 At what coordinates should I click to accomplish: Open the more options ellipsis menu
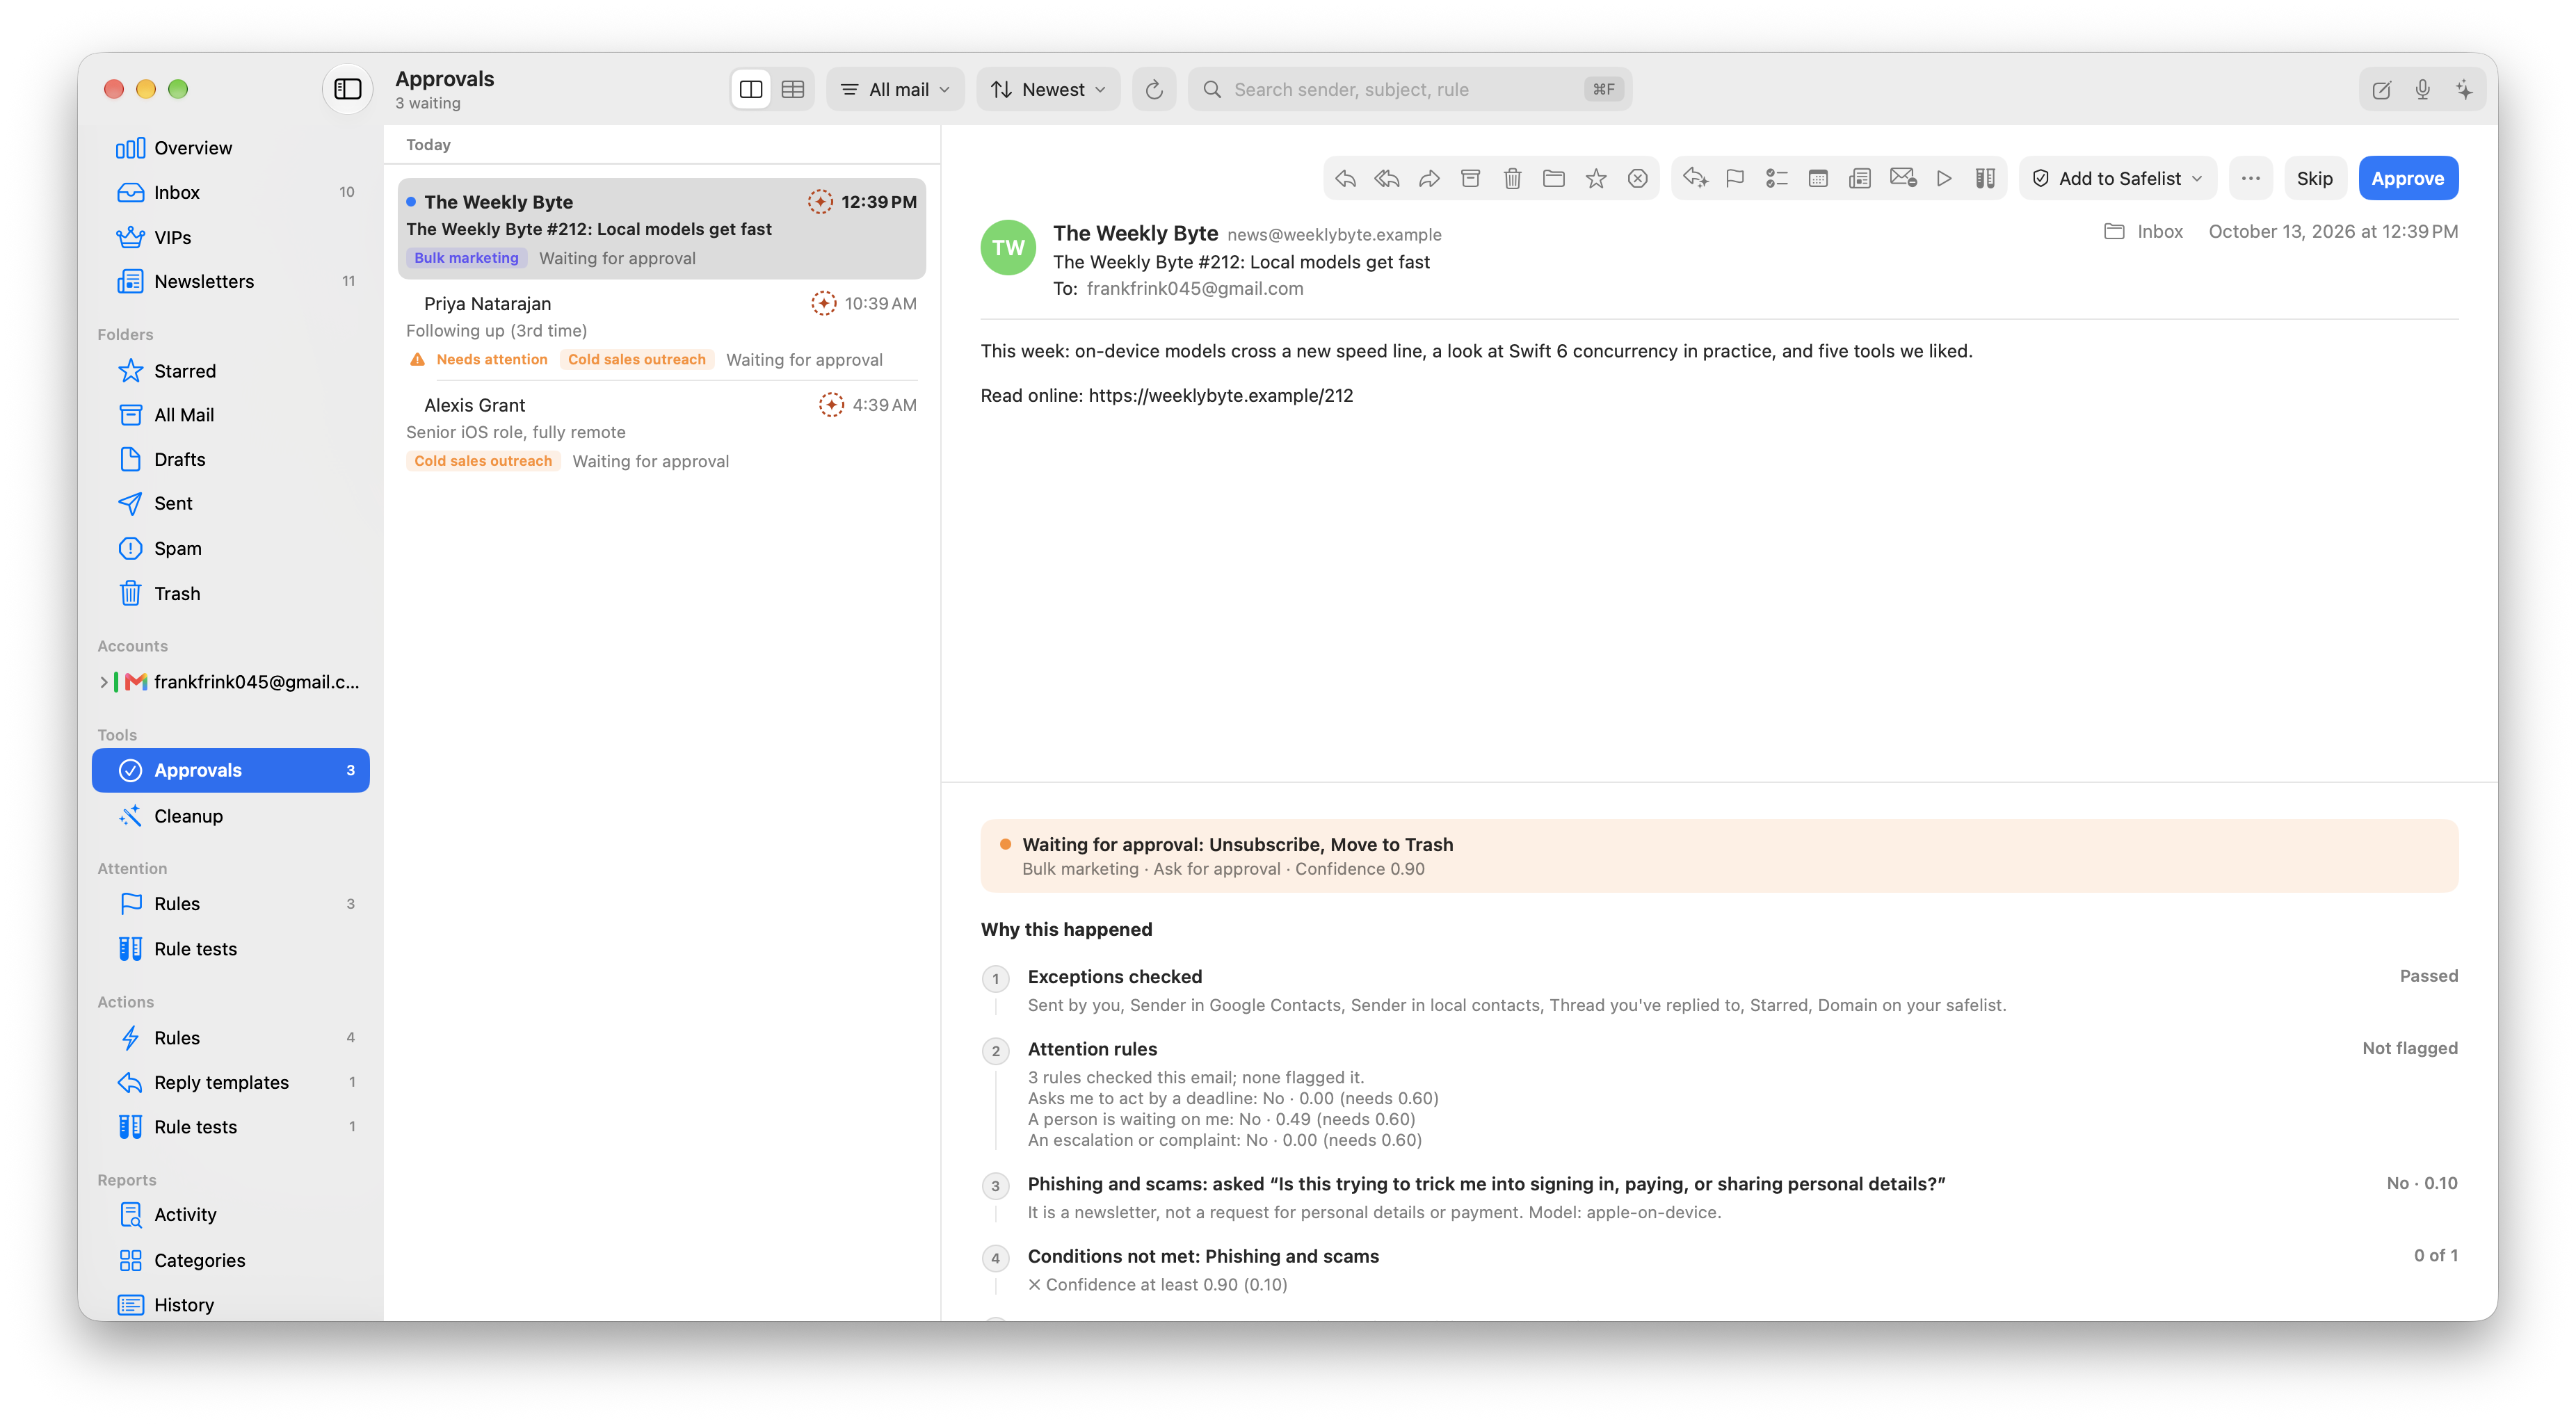point(2250,178)
